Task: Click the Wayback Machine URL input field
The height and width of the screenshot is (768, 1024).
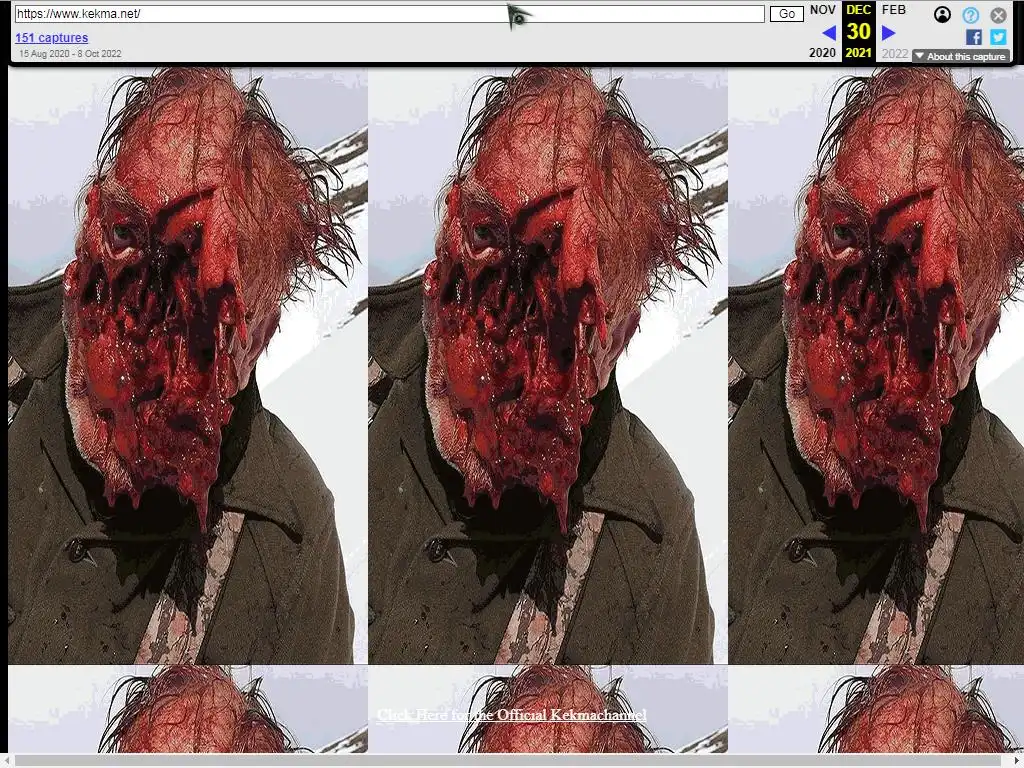Action: (389, 14)
